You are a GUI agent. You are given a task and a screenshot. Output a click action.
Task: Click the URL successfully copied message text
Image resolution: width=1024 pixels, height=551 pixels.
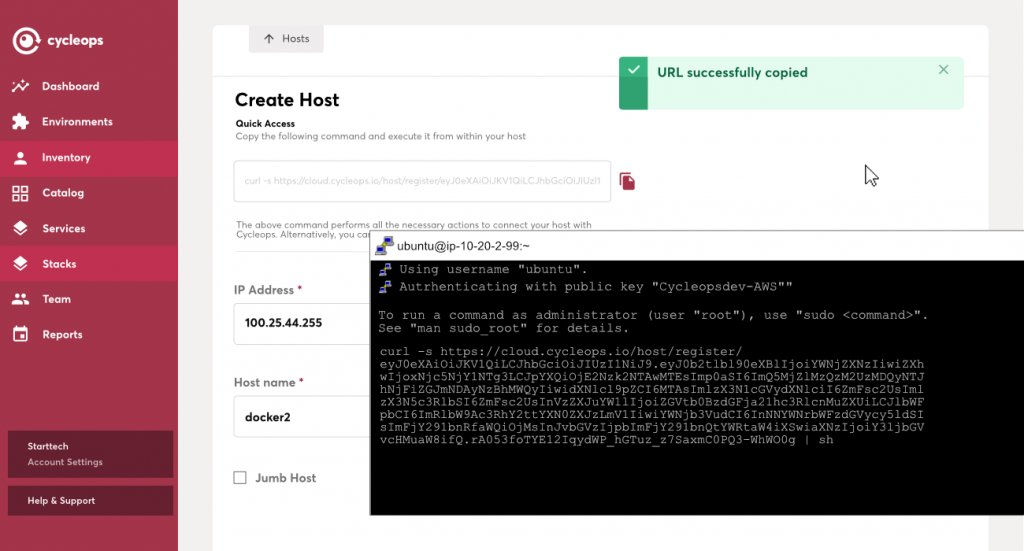click(732, 72)
